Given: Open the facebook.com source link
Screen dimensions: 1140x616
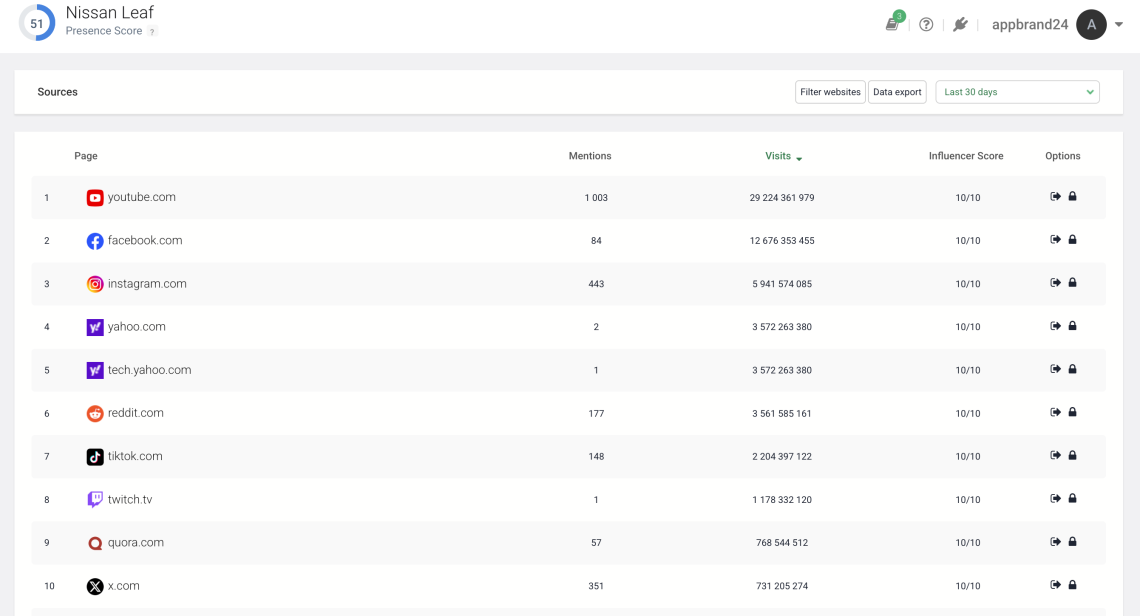Looking at the screenshot, I should click(145, 240).
